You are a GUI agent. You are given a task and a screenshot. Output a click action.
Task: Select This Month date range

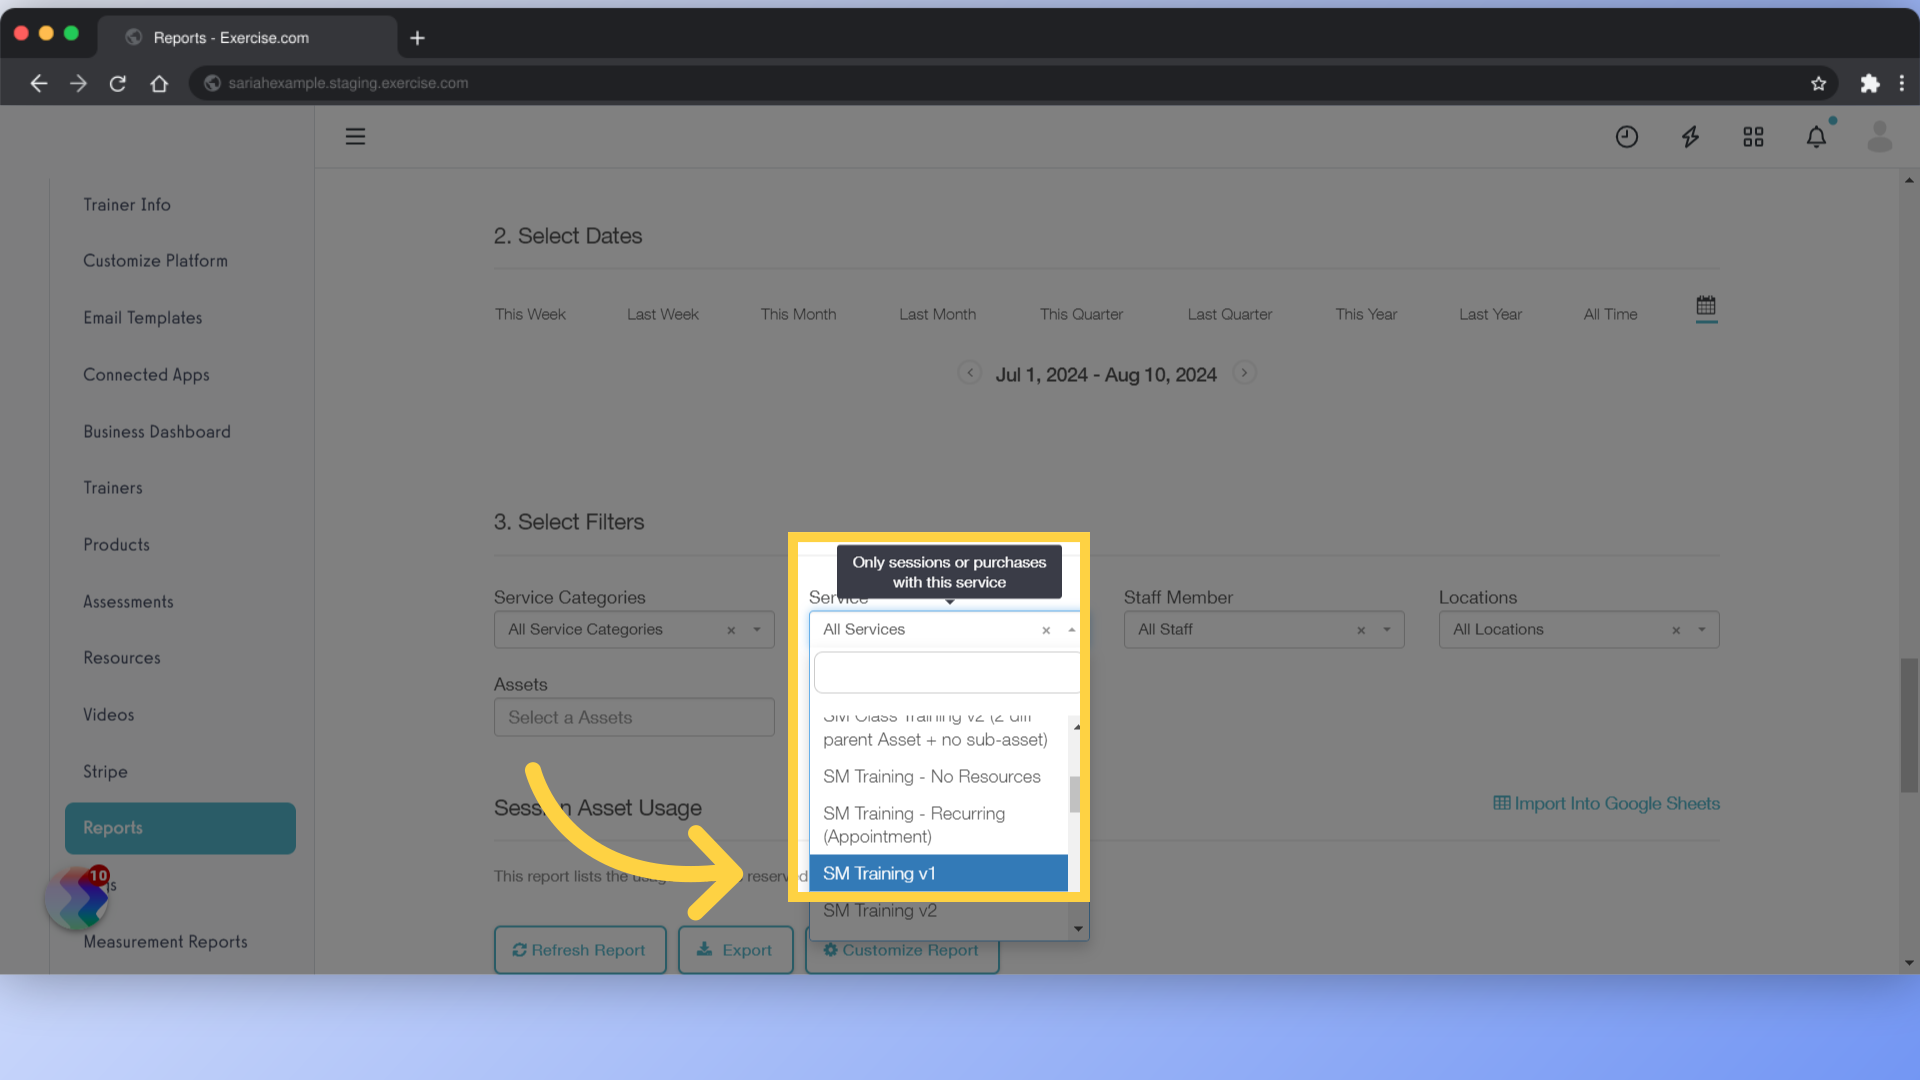tap(798, 314)
